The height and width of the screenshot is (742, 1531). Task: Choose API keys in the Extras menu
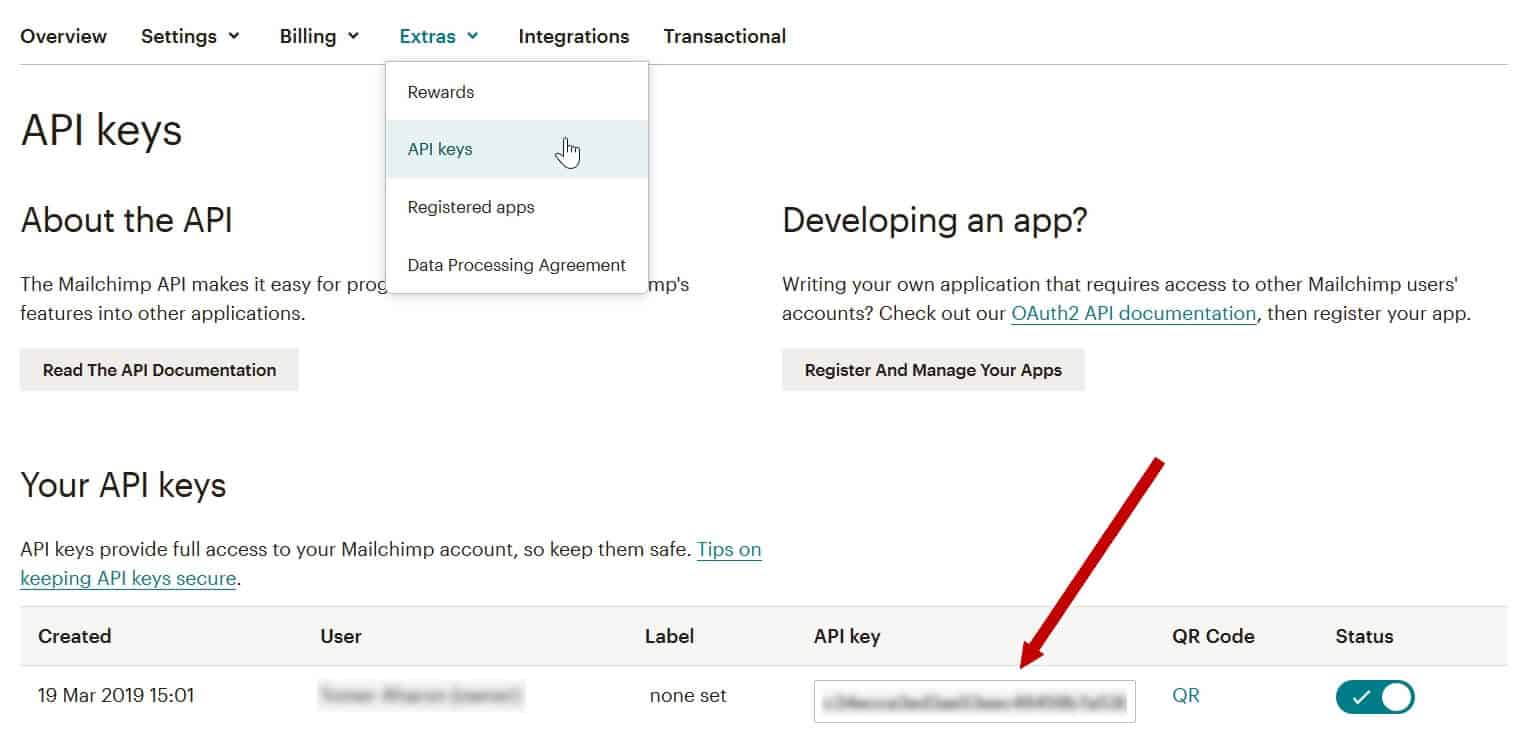(x=517, y=149)
